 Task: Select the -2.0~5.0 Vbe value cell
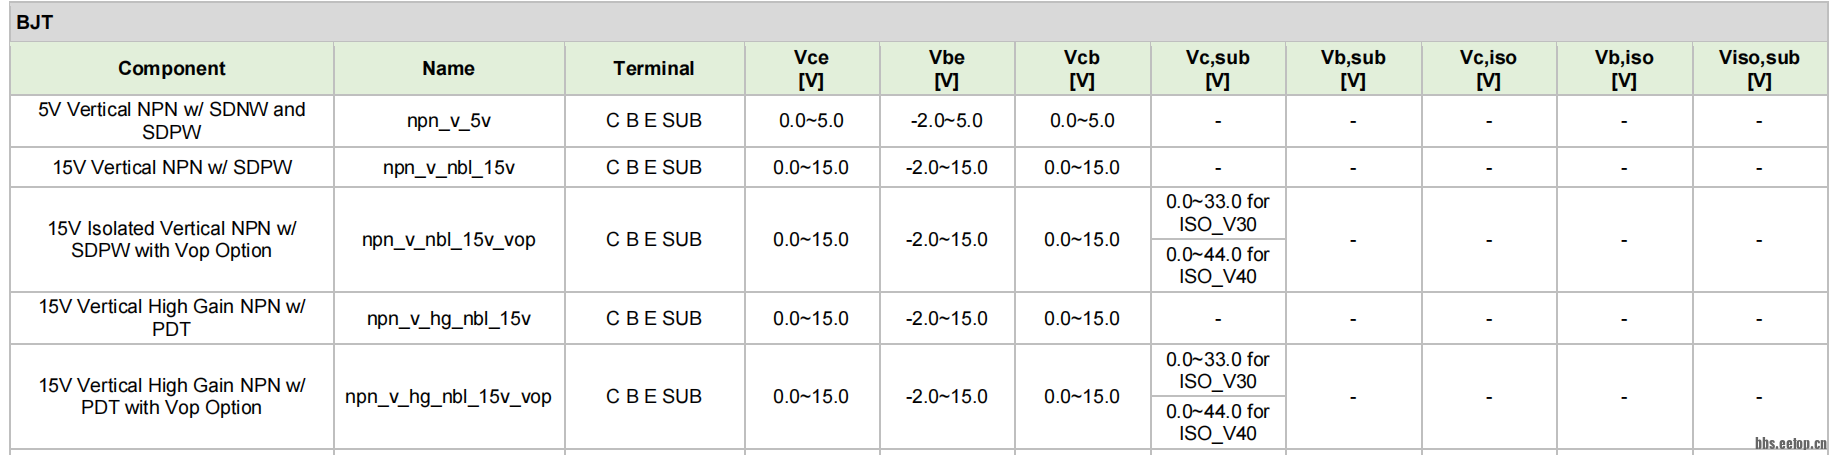pyautogui.click(x=946, y=121)
